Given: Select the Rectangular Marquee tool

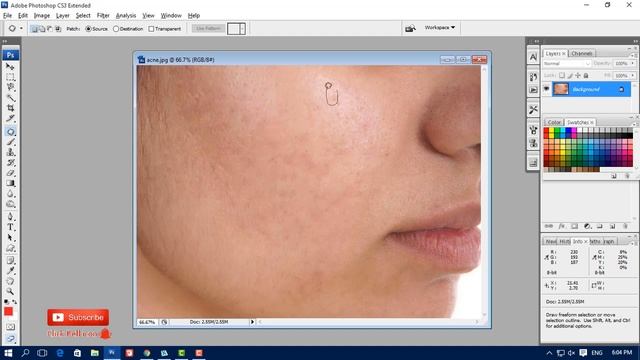Looking at the screenshot, I should pyautogui.click(x=10, y=77).
